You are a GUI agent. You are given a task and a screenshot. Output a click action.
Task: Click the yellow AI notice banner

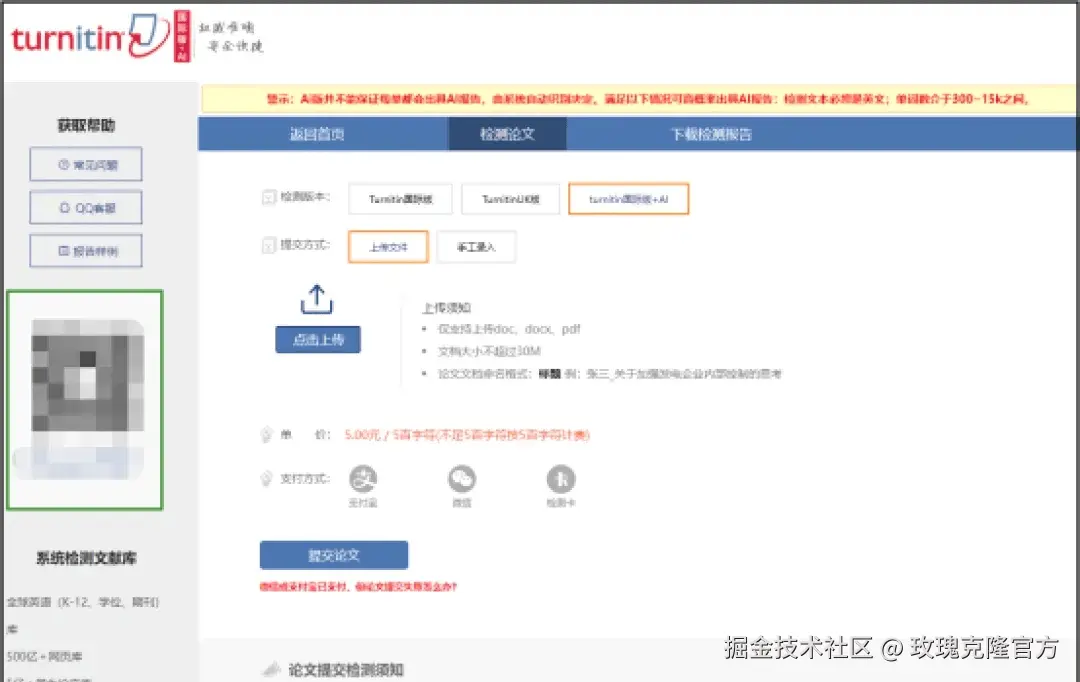pos(638,99)
